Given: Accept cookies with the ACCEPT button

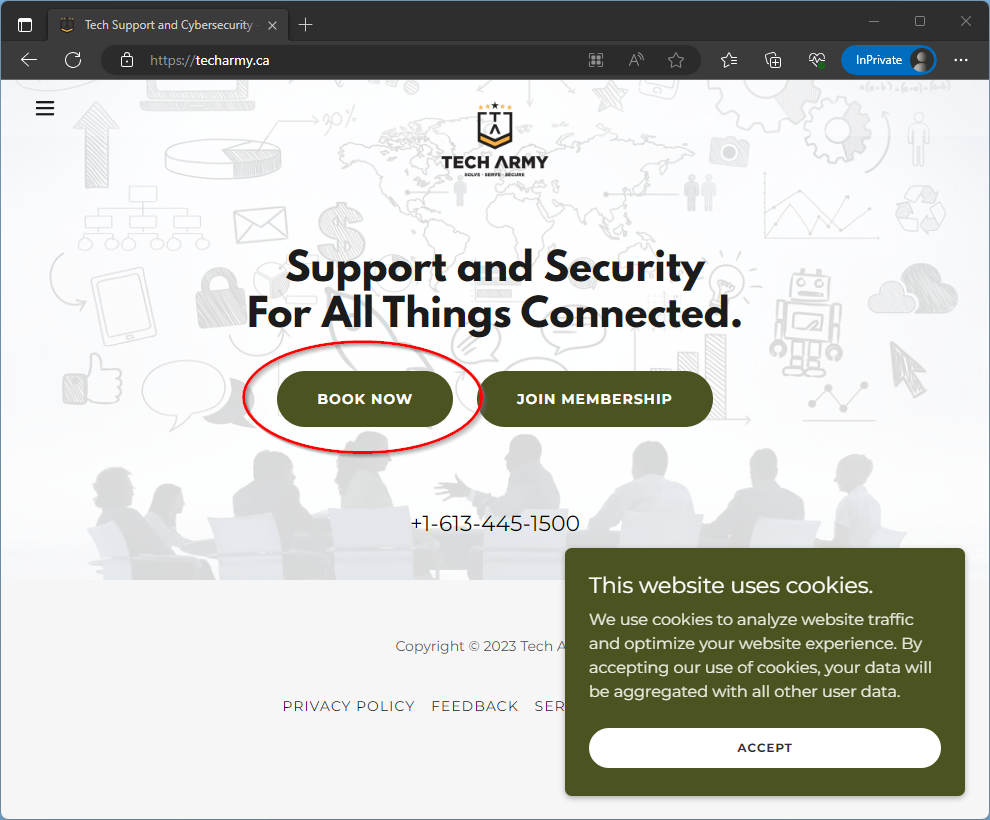Looking at the screenshot, I should [765, 748].
